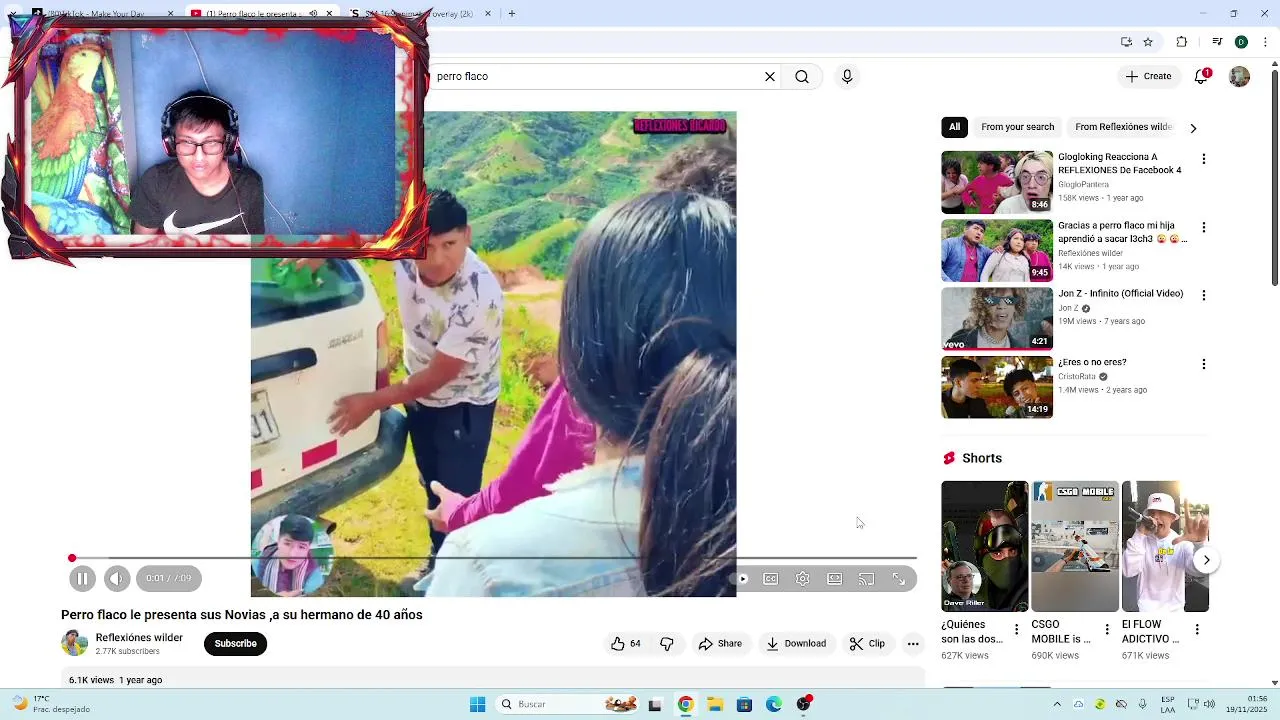The width and height of the screenshot is (1280, 720).
Task: Show more filter chips with arrow
Action: point(1193,128)
